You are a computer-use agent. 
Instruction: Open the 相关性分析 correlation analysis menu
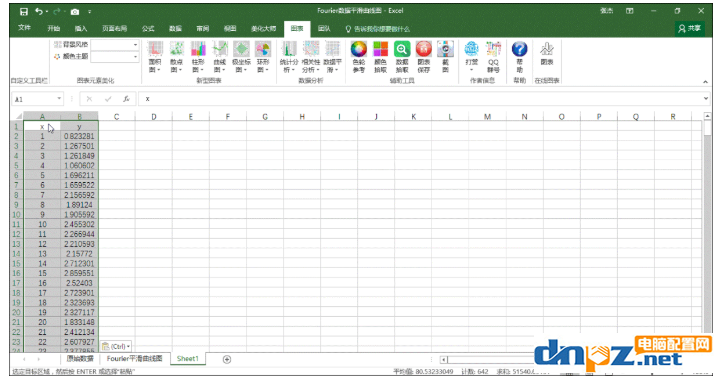coord(311,57)
